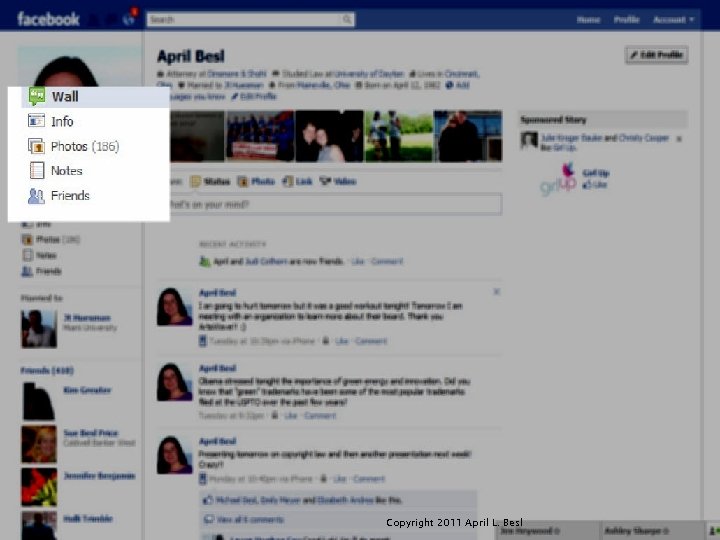720x540 pixels.
Task: Open the Friends (418) sidebar heading
Action: pyautogui.click(x=47, y=371)
